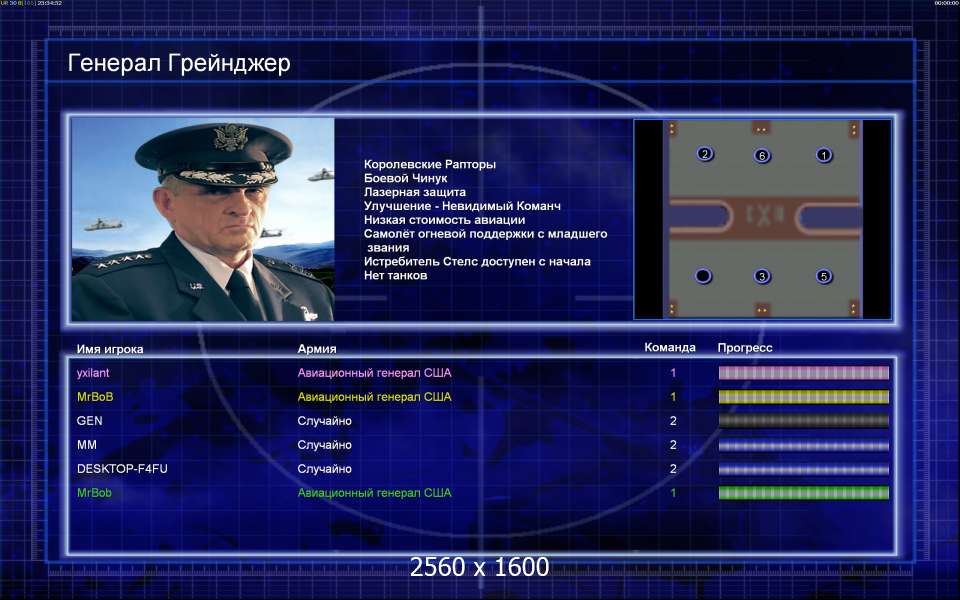This screenshot has height=600, width=960.
Task: Click the 'Генерал Грейнджер' title
Action: (179, 63)
